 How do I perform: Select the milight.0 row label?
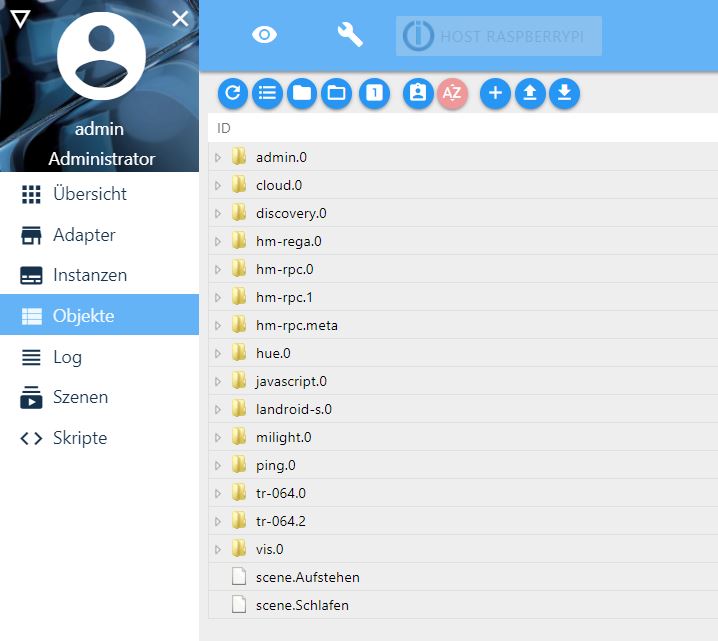point(283,438)
